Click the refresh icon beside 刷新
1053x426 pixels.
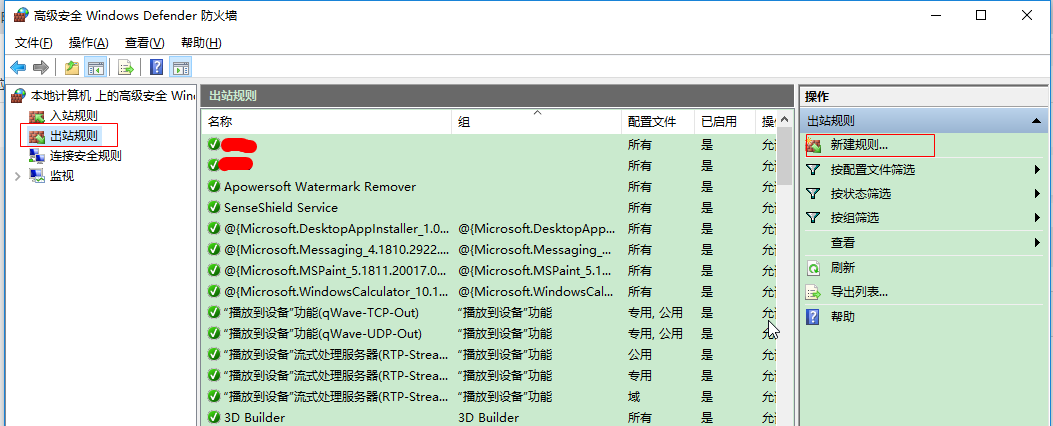(813, 268)
